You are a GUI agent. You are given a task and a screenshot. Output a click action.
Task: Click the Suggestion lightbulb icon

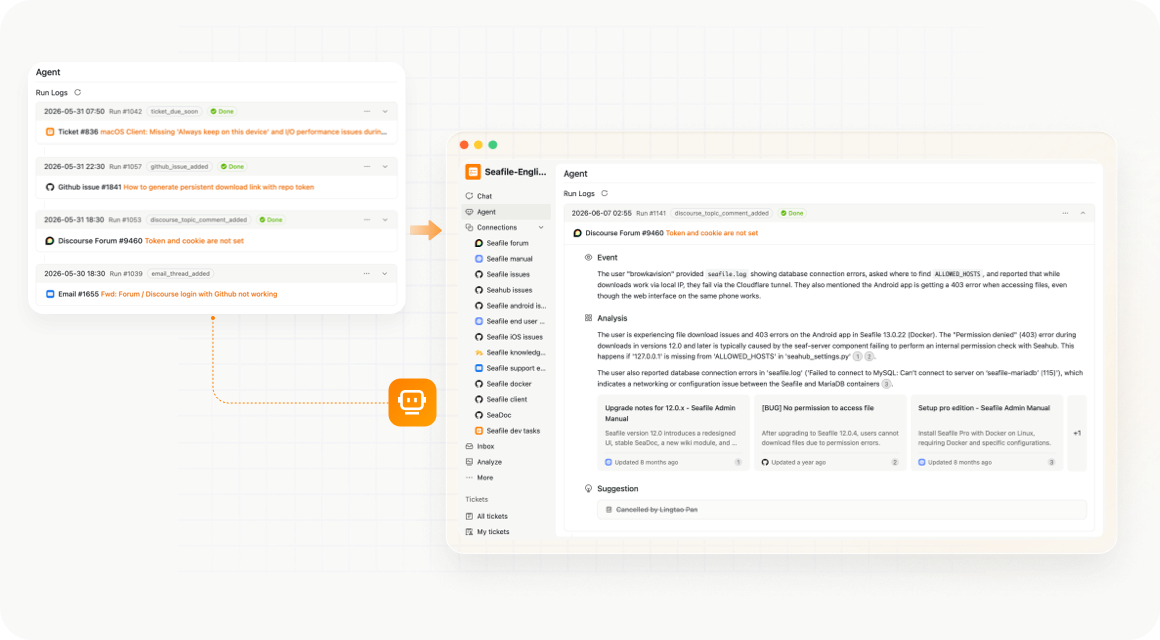point(588,488)
